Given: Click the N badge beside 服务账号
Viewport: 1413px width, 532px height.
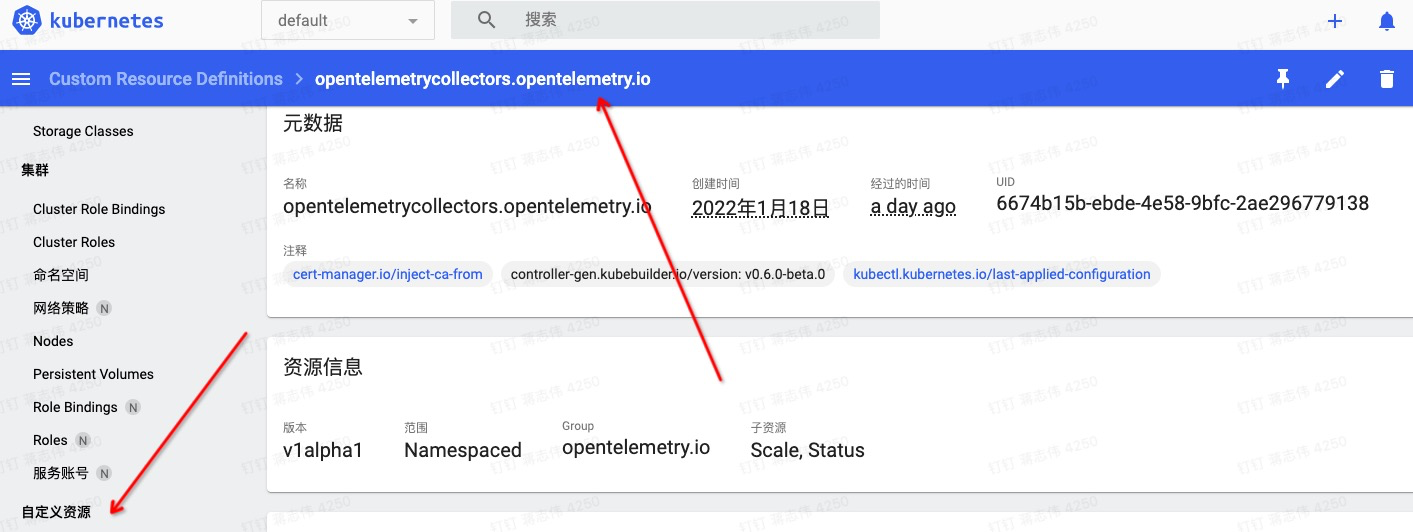Looking at the screenshot, I should tap(104, 473).
